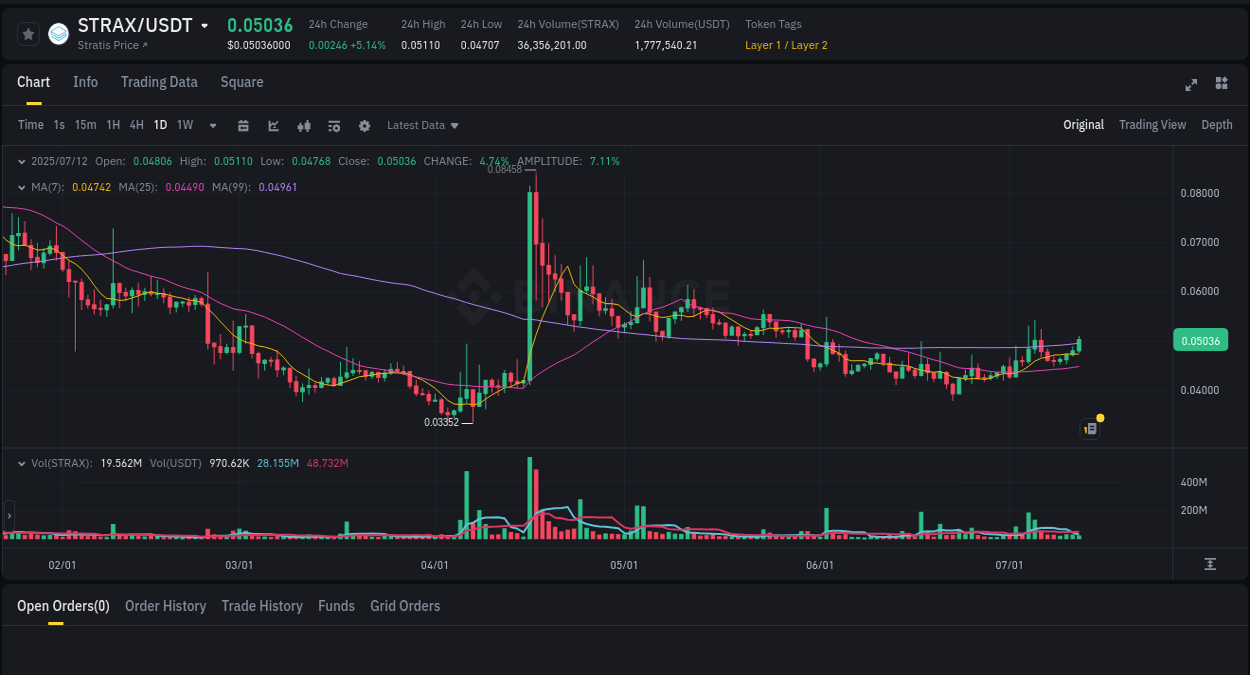Open the grid layout icon
Image resolution: width=1250 pixels, height=675 pixels.
[x=1221, y=85]
